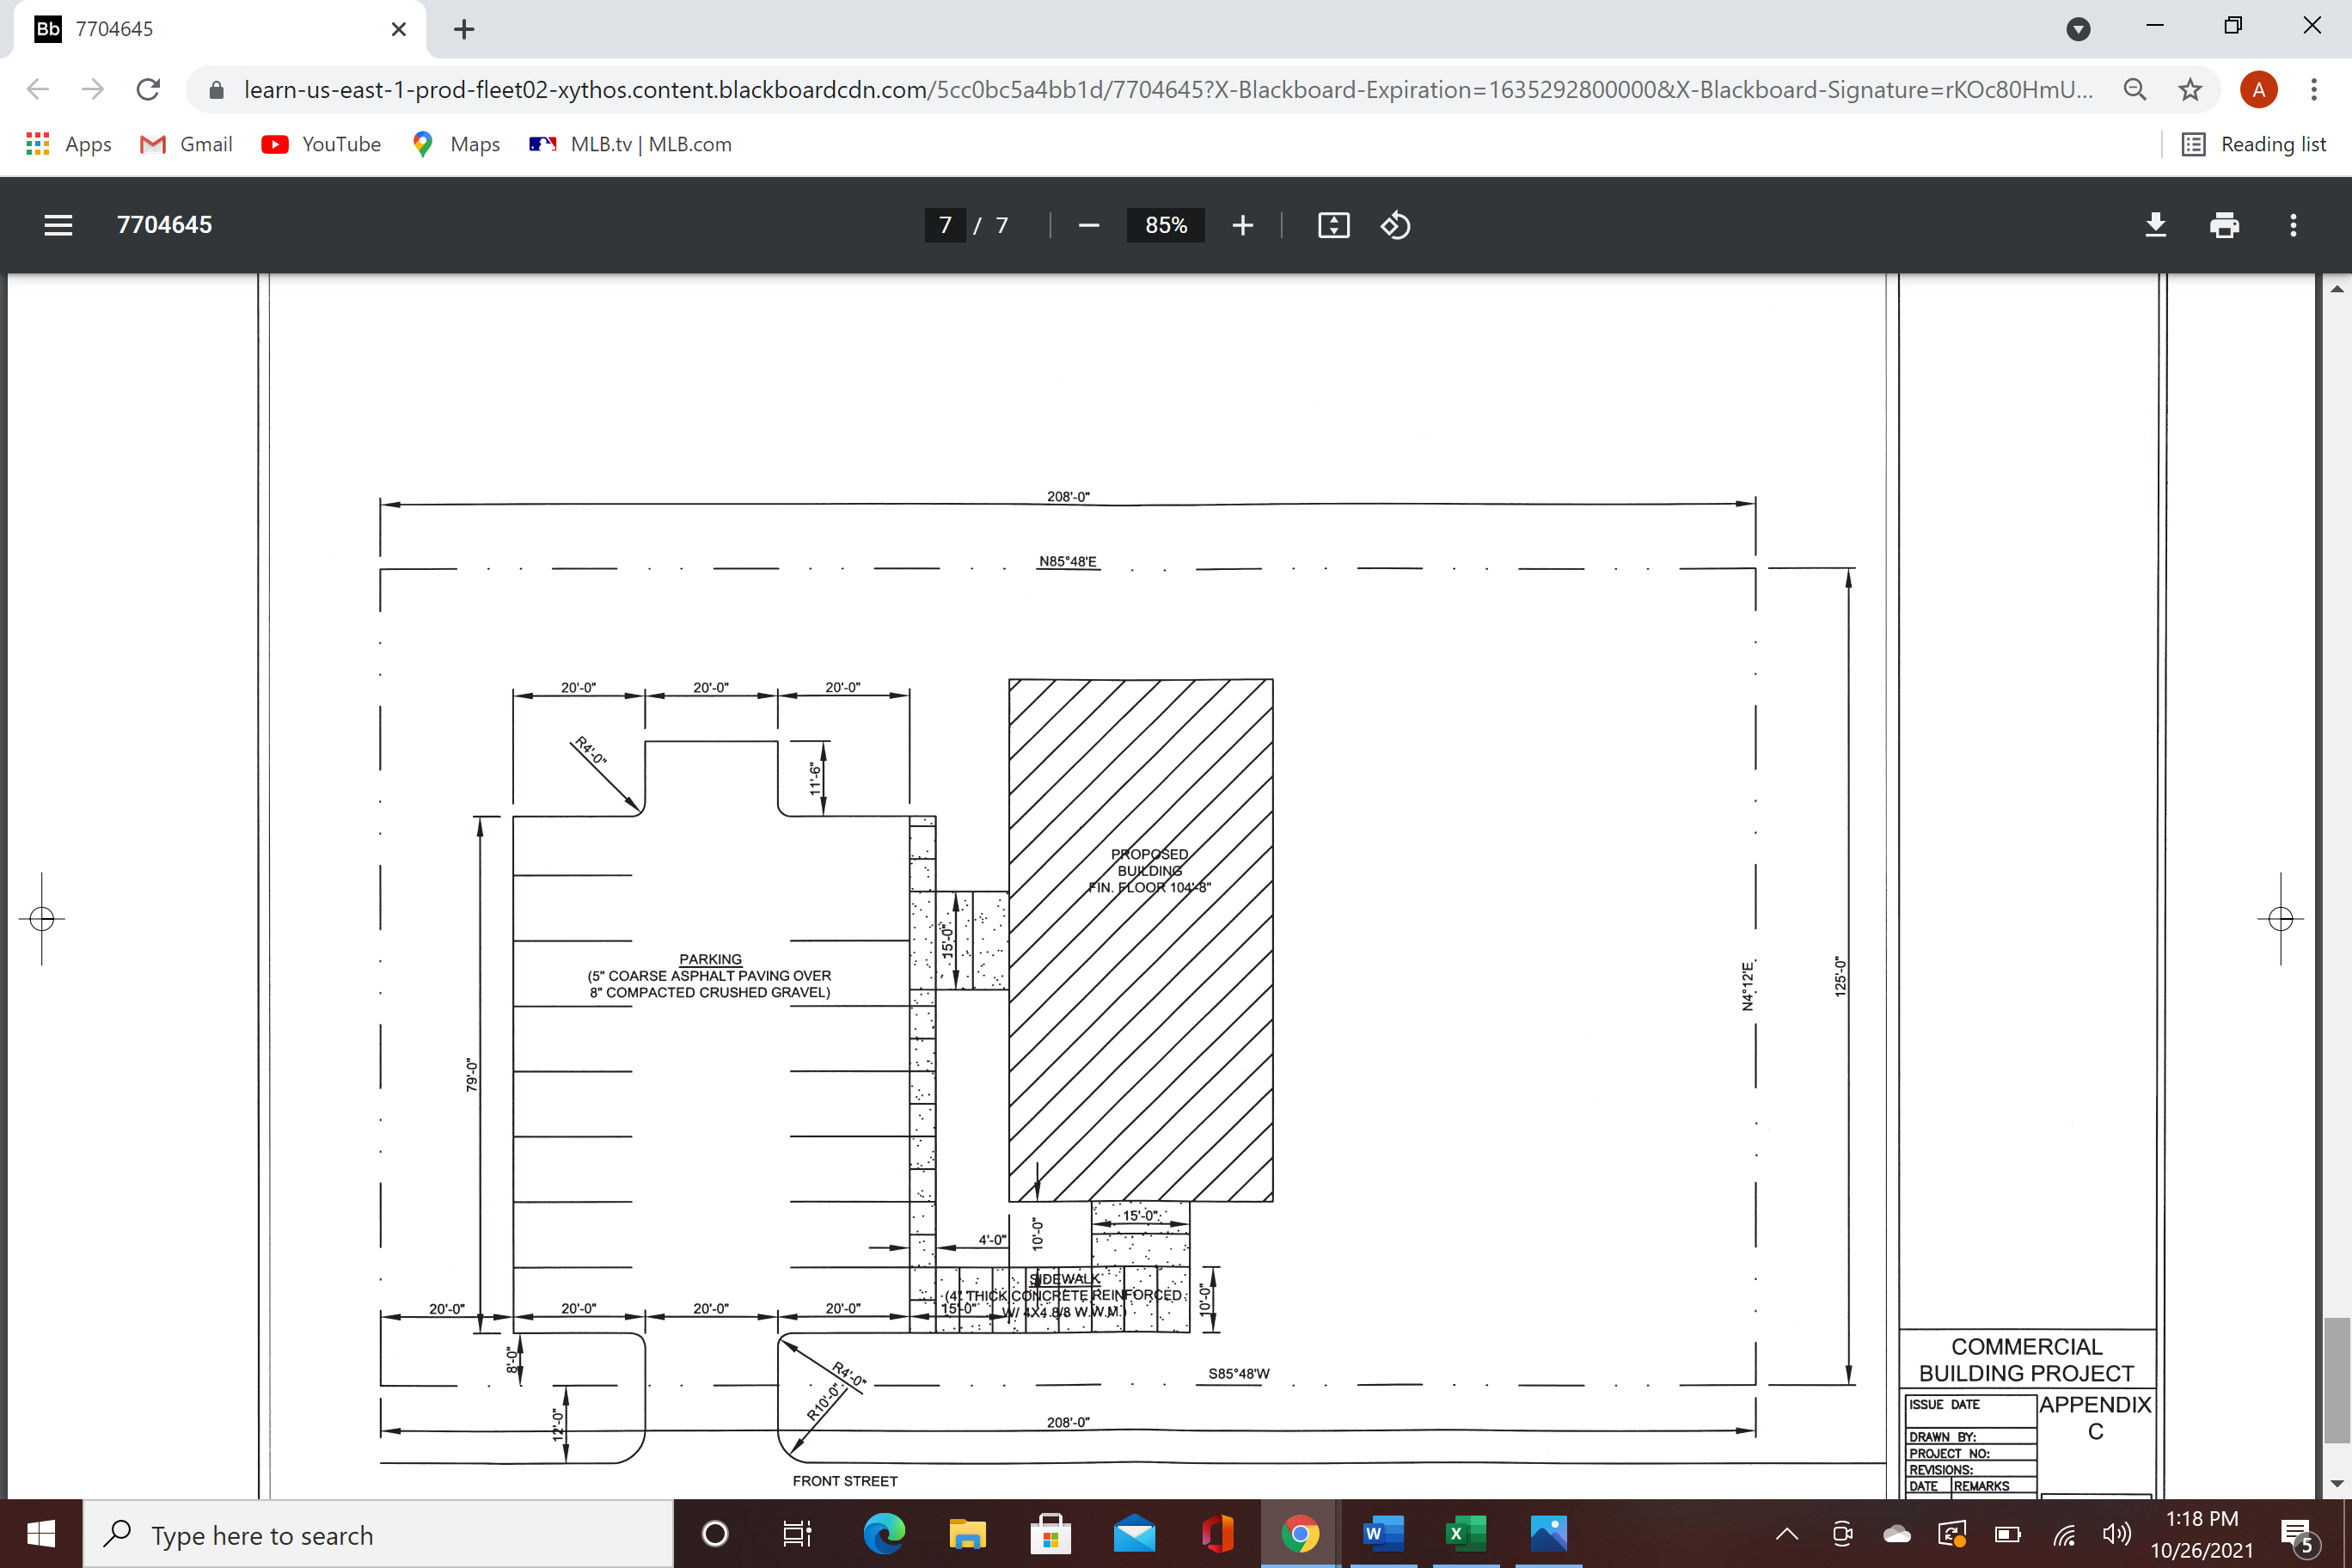Open the Photos app from taskbar

tap(1549, 1533)
